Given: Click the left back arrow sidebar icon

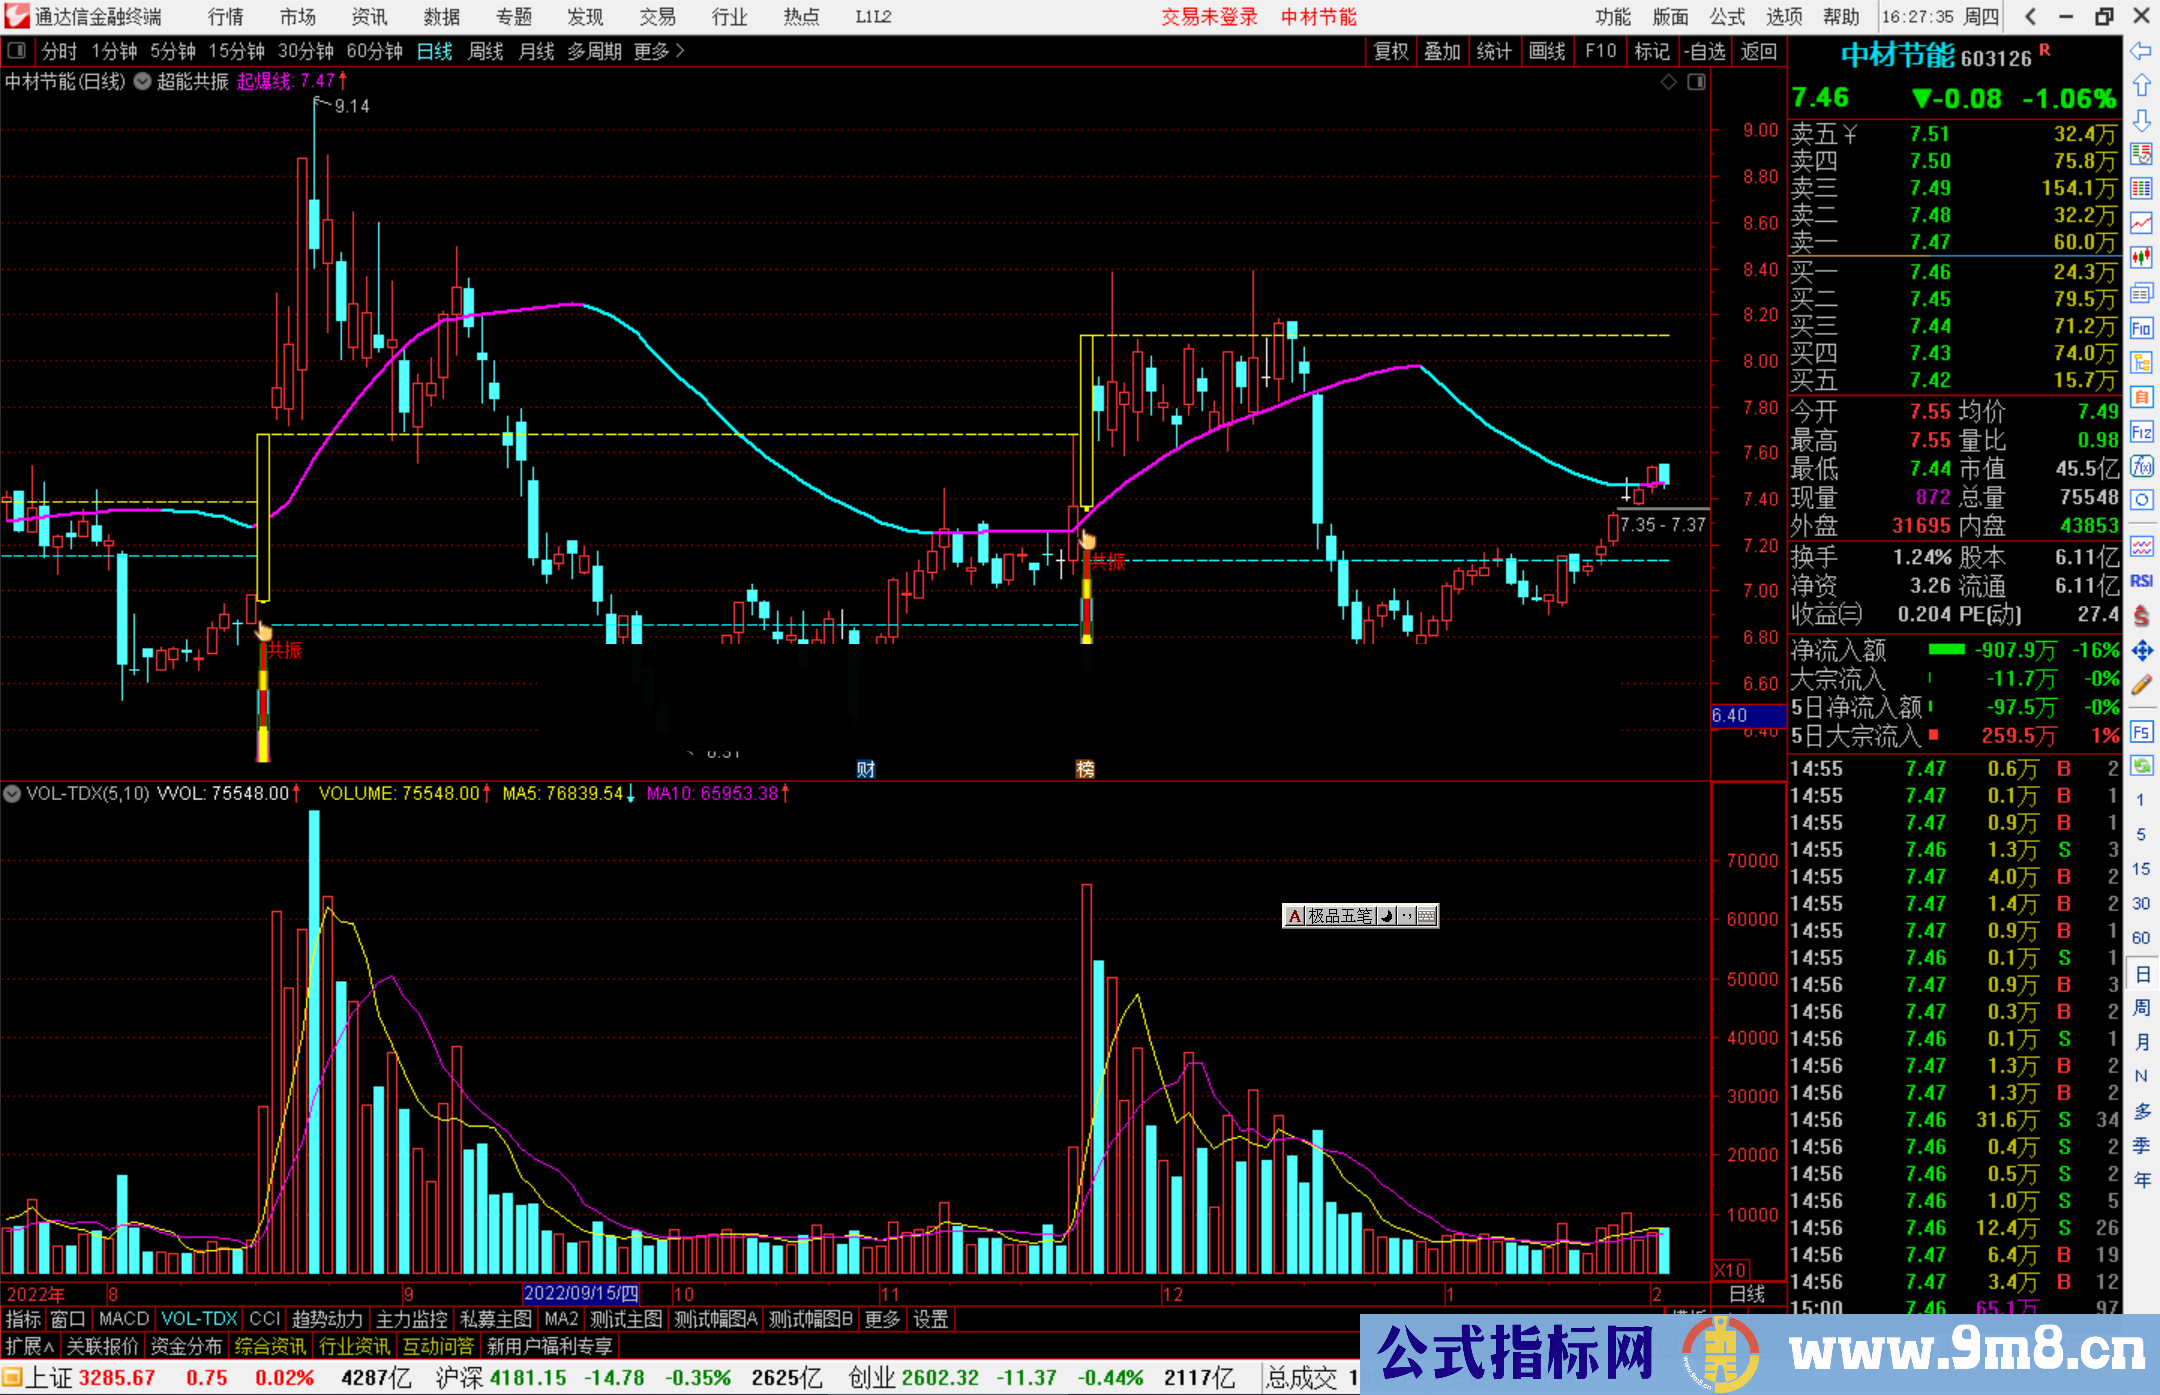Looking at the screenshot, I should (x=2141, y=51).
